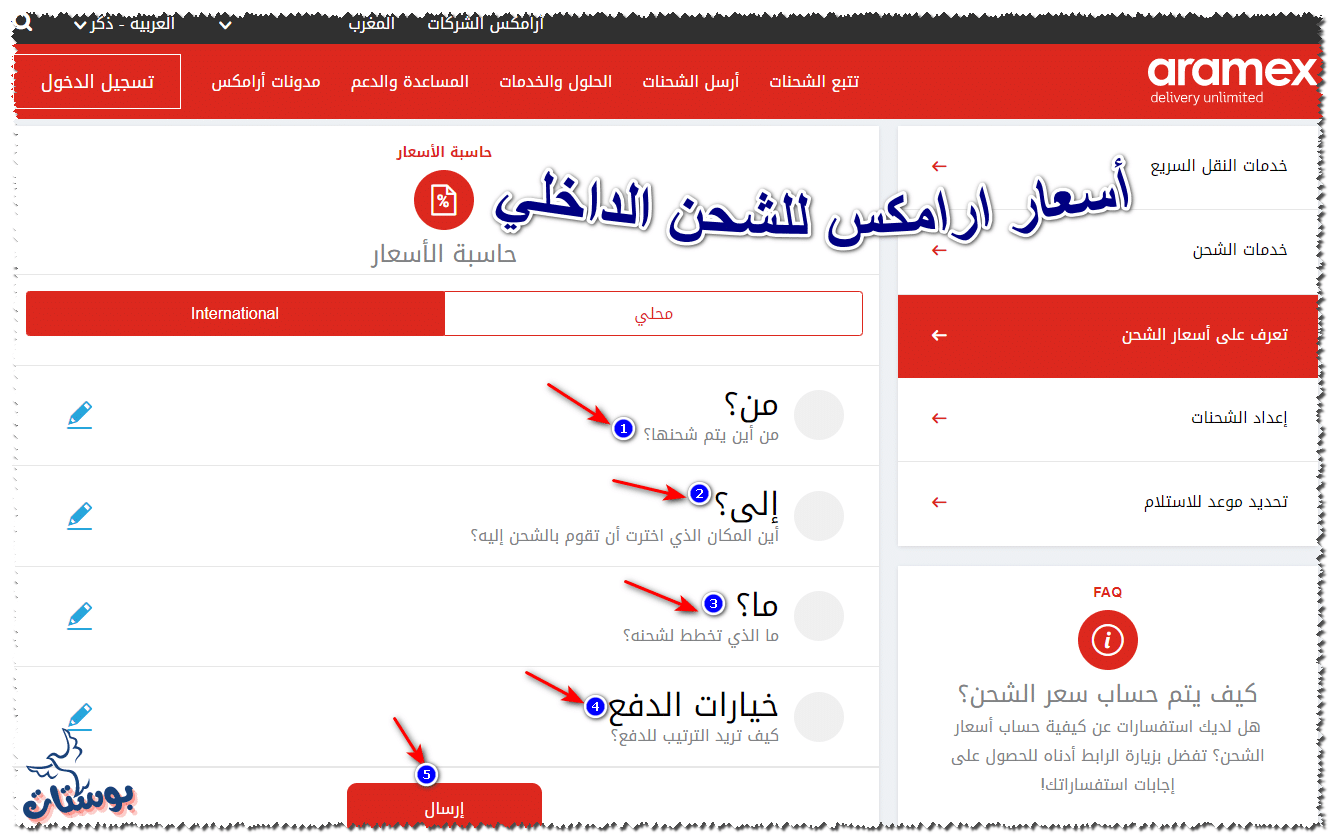Edit the ما؟ section with pencil icon
The width and height of the screenshot is (1335, 840).
(x=80, y=615)
